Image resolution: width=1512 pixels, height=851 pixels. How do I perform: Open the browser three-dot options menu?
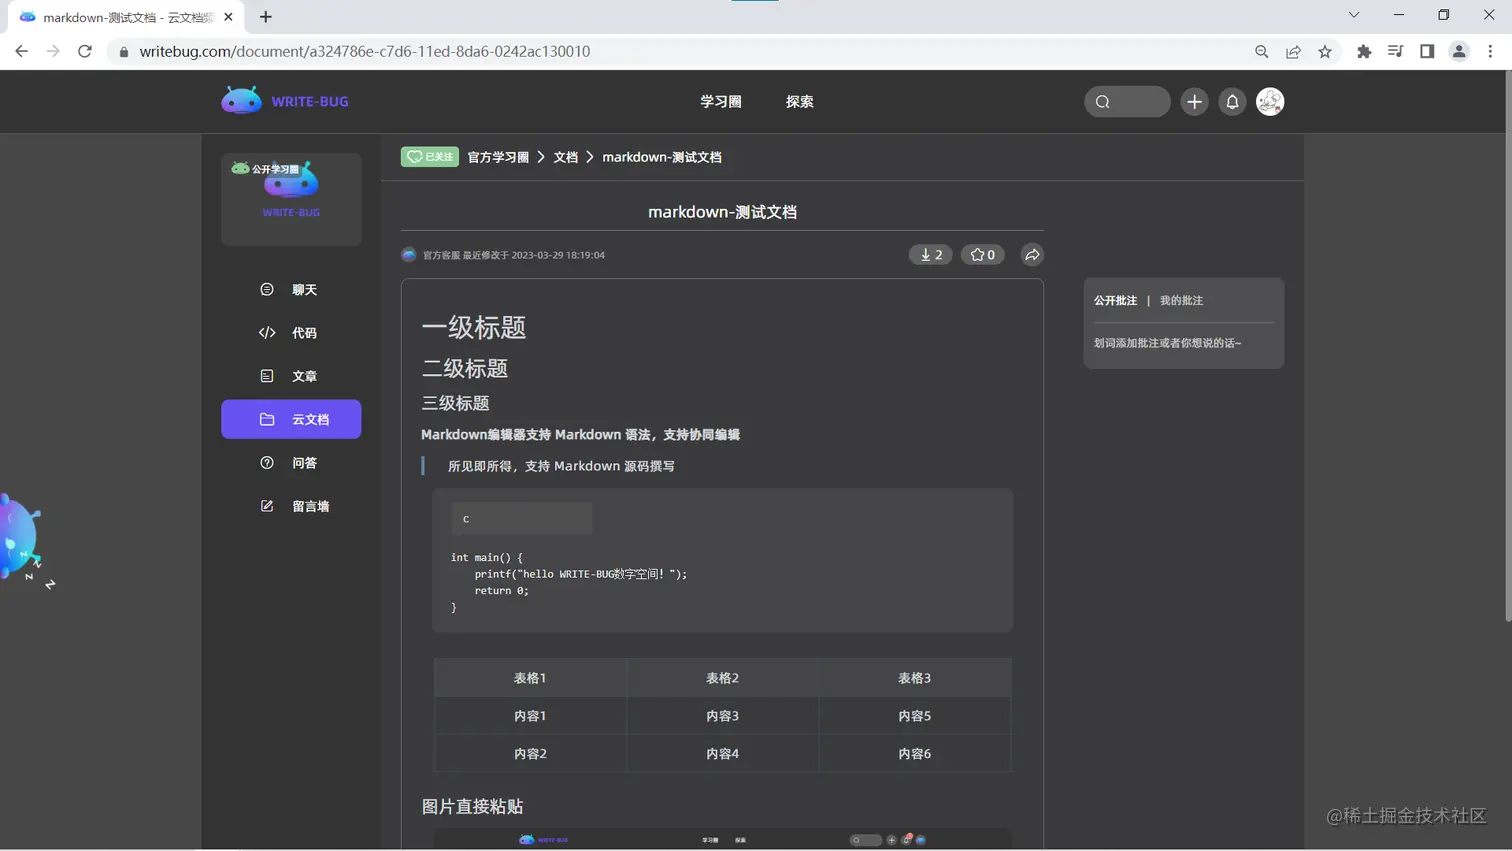click(1491, 50)
